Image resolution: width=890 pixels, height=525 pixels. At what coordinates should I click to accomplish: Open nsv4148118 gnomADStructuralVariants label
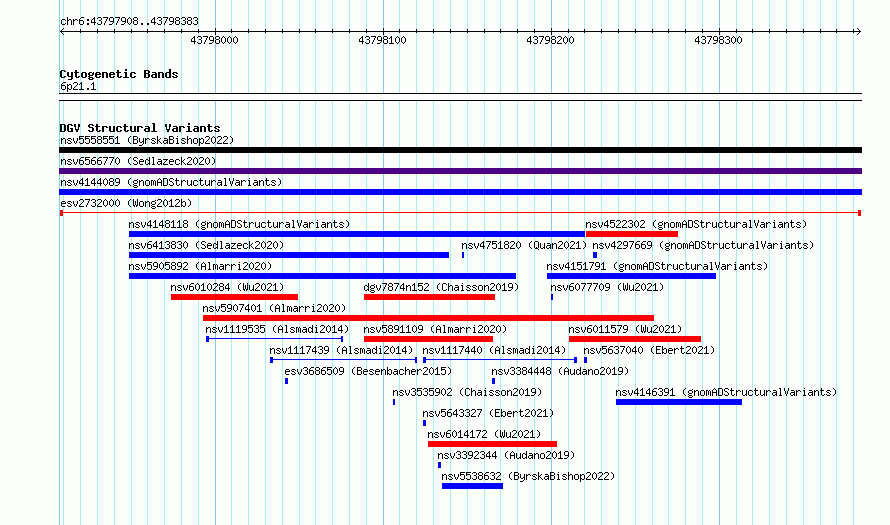(239, 224)
